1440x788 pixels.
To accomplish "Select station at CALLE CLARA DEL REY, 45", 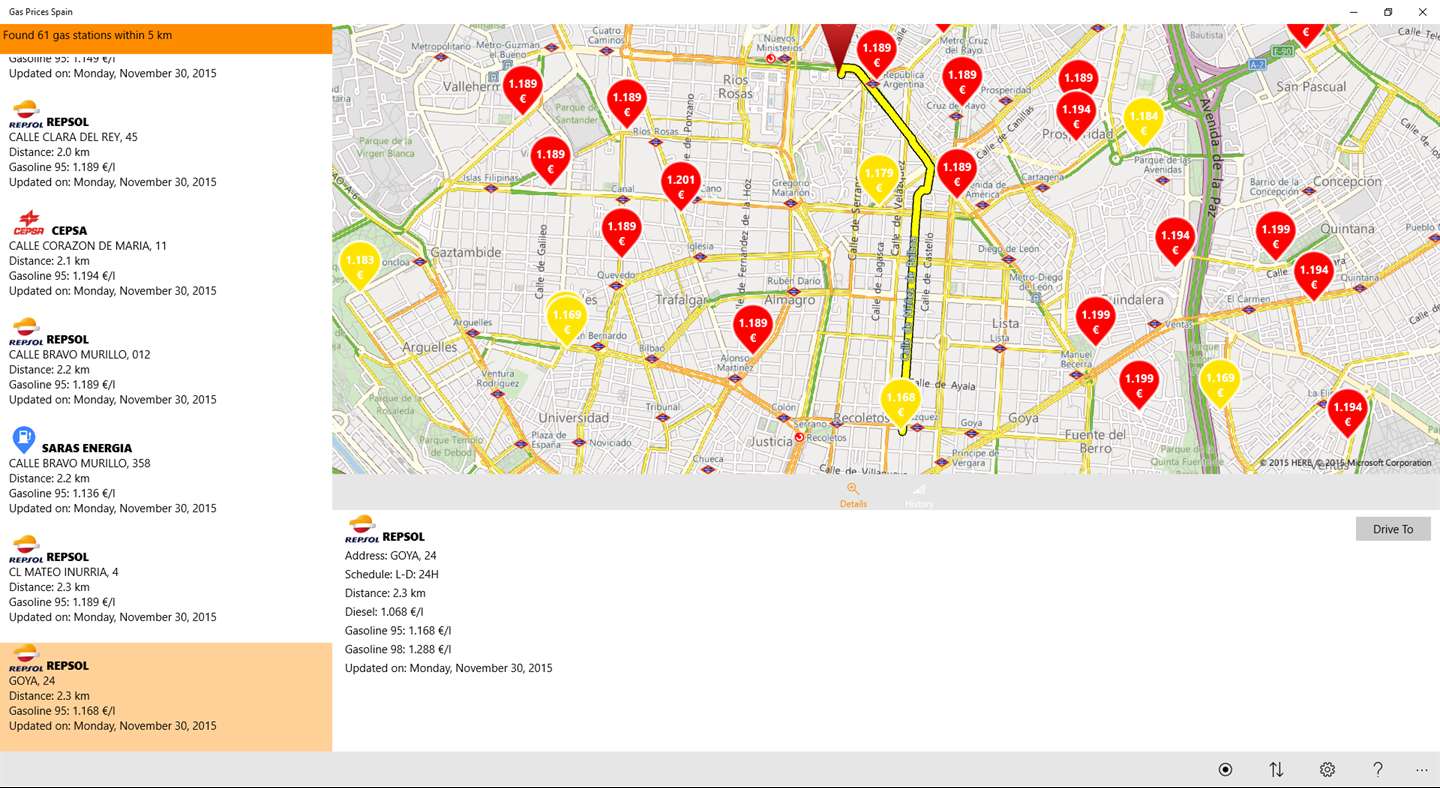I will coord(166,145).
